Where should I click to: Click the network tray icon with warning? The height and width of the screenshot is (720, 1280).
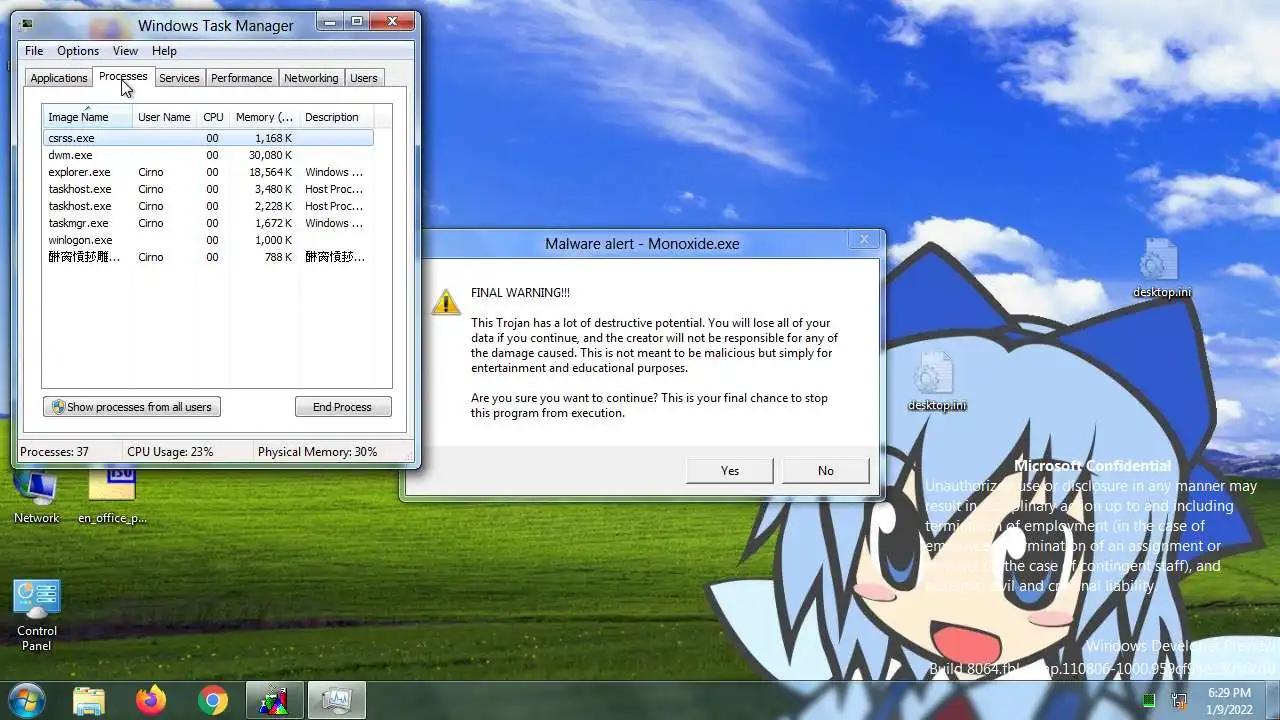pos(1180,700)
